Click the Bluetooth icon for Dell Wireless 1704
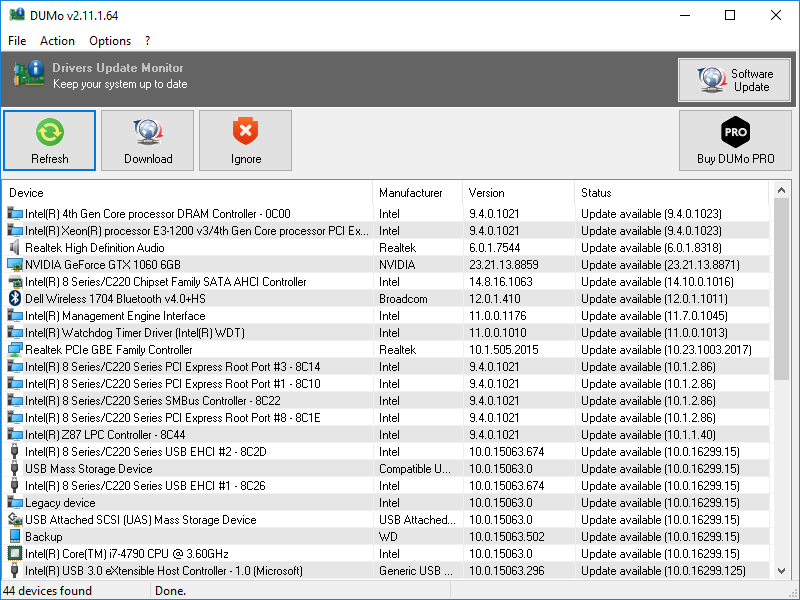Viewport: 800px width, 600px height. coord(15,298)
